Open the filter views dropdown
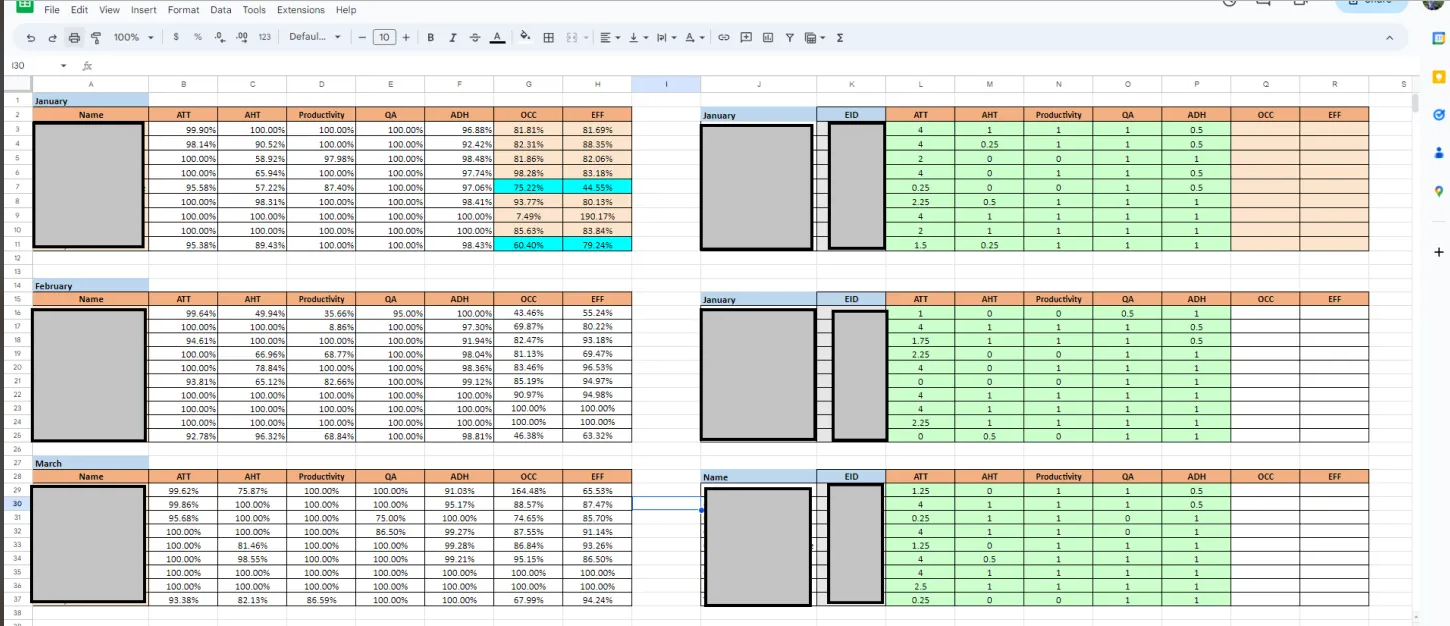Image resolution: width=1450 pixels, height=626 pixels. point(815,37)
